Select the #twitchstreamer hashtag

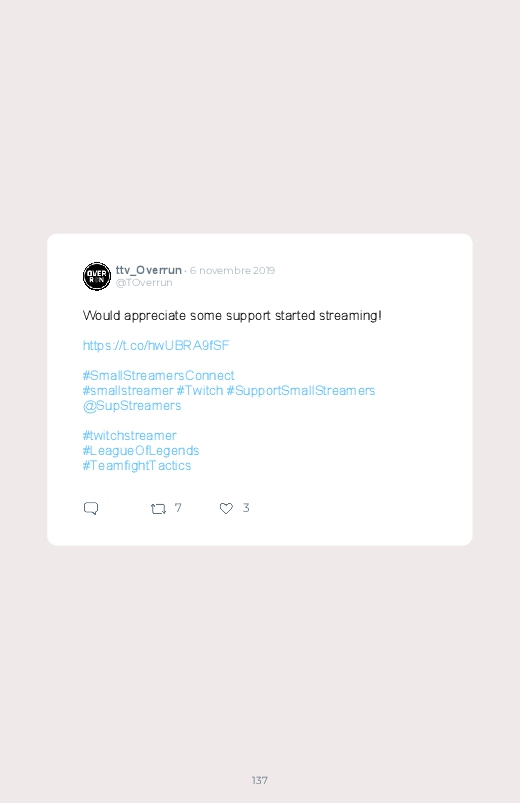129,436
